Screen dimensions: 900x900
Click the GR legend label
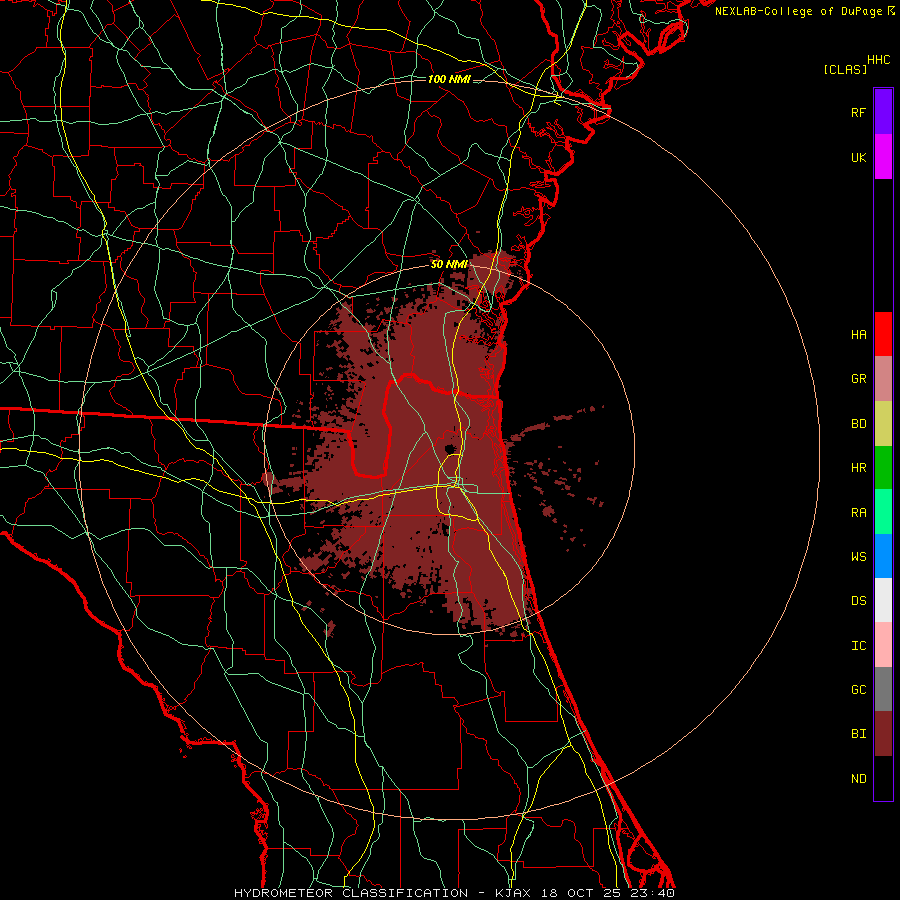pyautogui.click(x=858, y=379)
